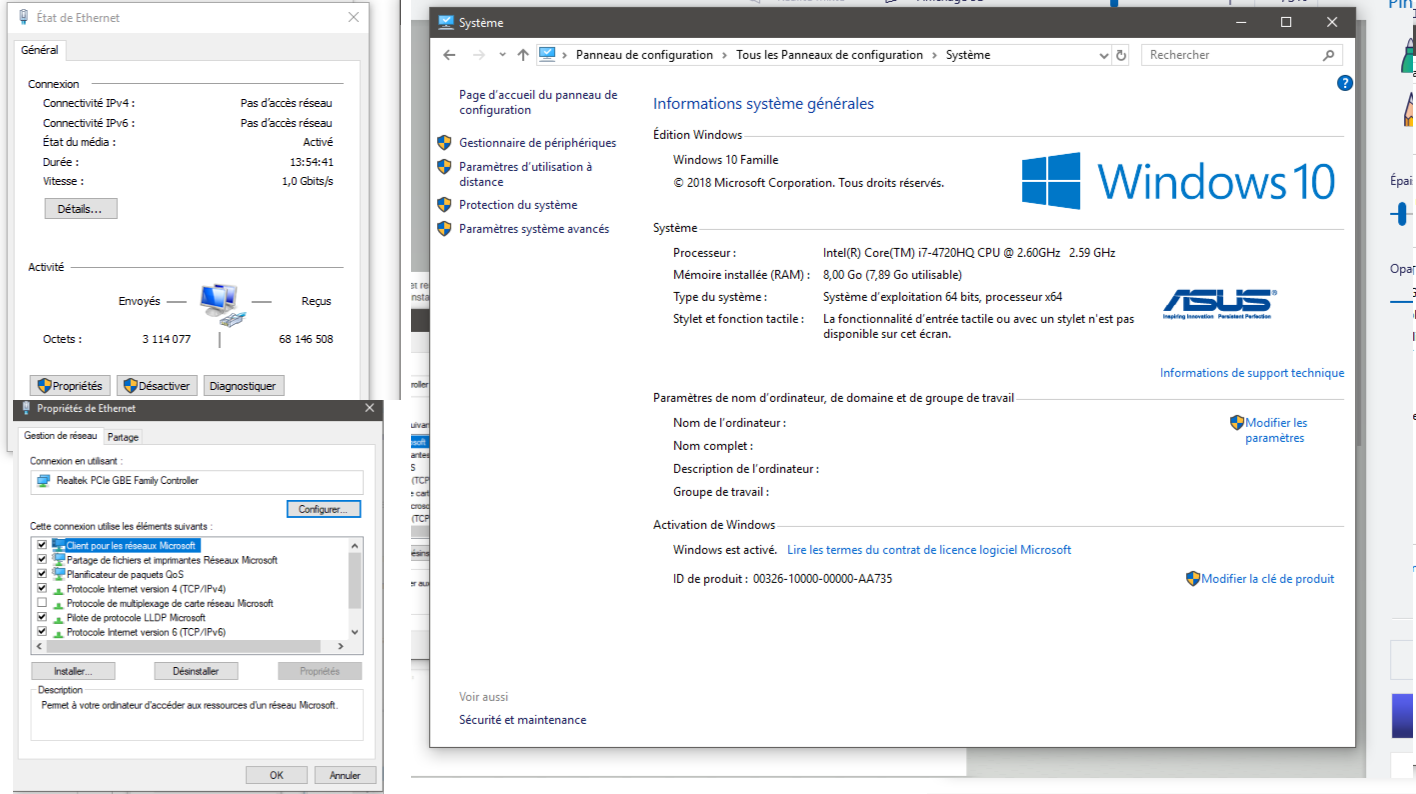1416x794 pixels.
Task: Click the Rechercher search field
Action: point(1230,55)
